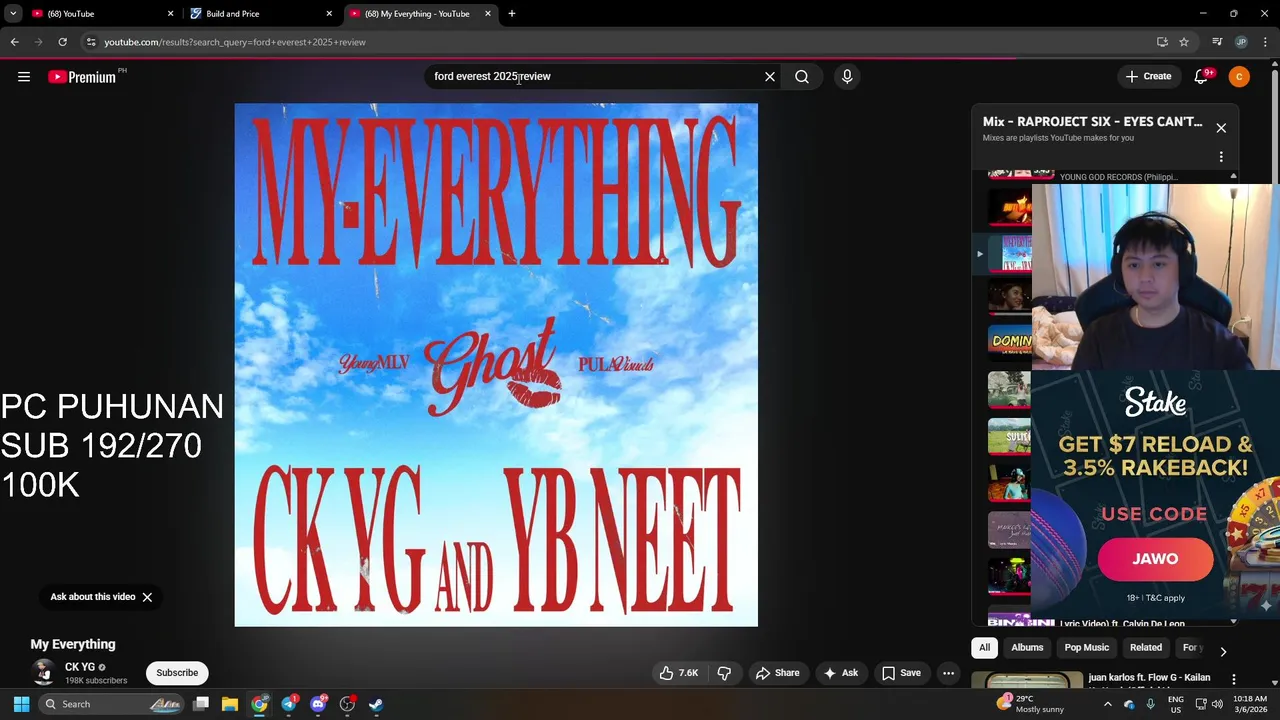Screen dimensions: 1280x720
Task: Open File Explorer from the taskbar
Action: 230,704
